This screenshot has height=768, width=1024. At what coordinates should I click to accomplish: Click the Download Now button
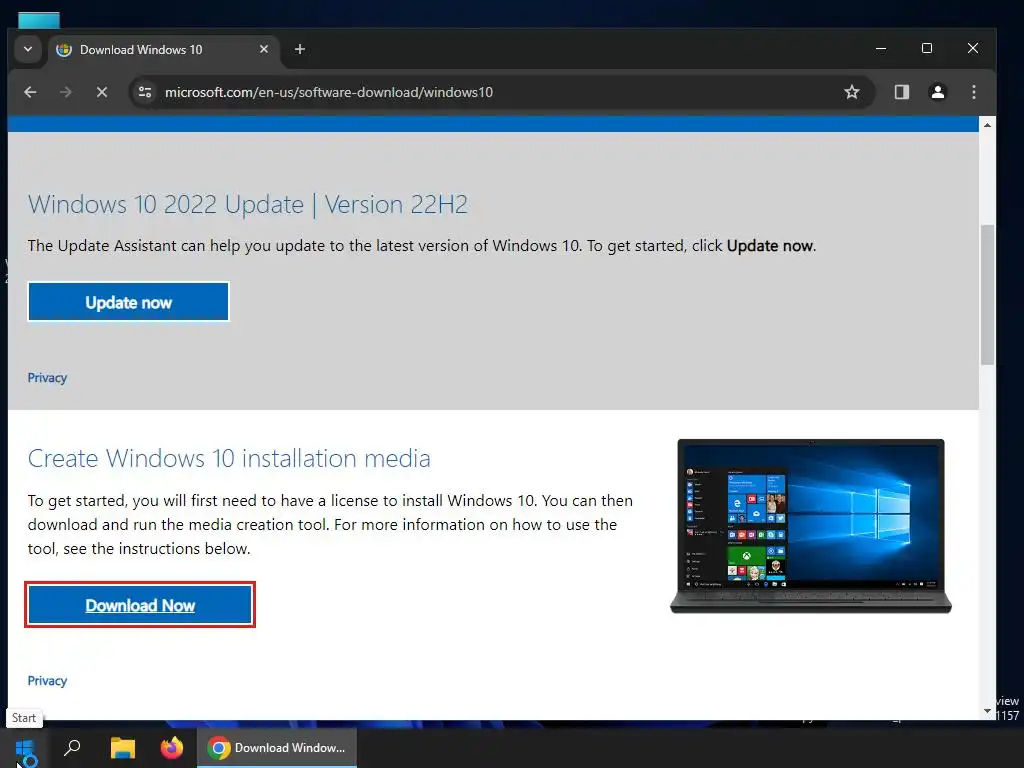pyautogui.click(x=140, y=605)
